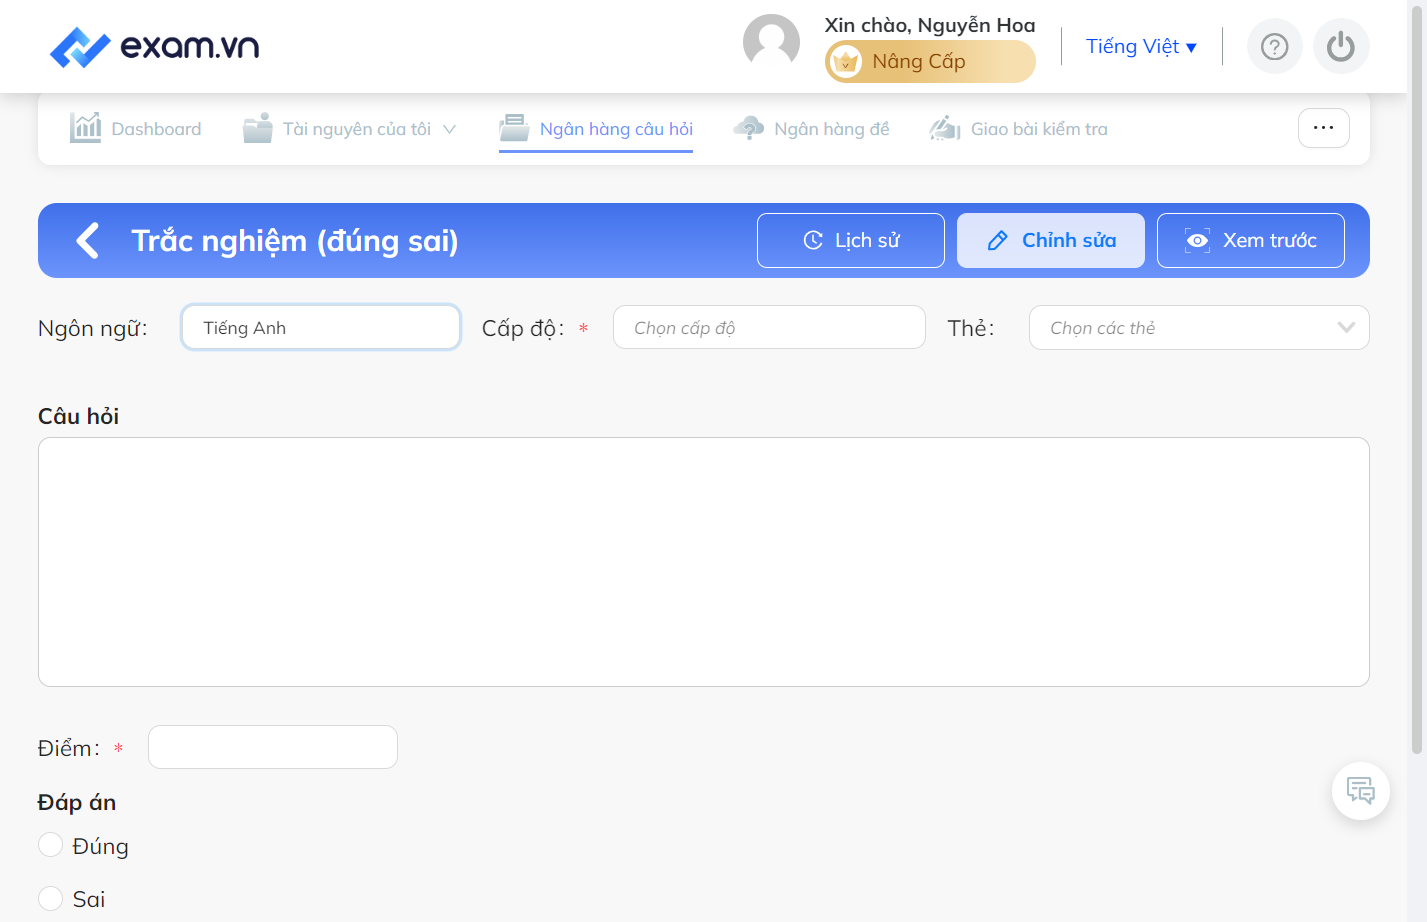Go back using the left arrow icon
This screenshot has width=1427, height=922.
click(88, 240)
